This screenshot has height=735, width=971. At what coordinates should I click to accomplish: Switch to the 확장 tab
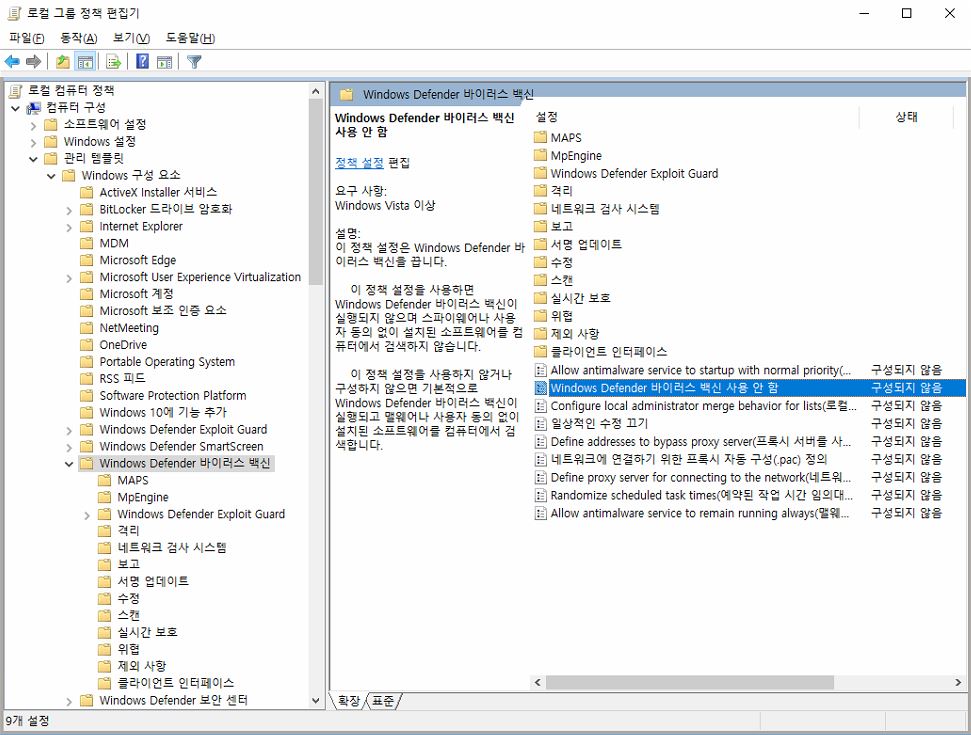click(x=349, y=701)
